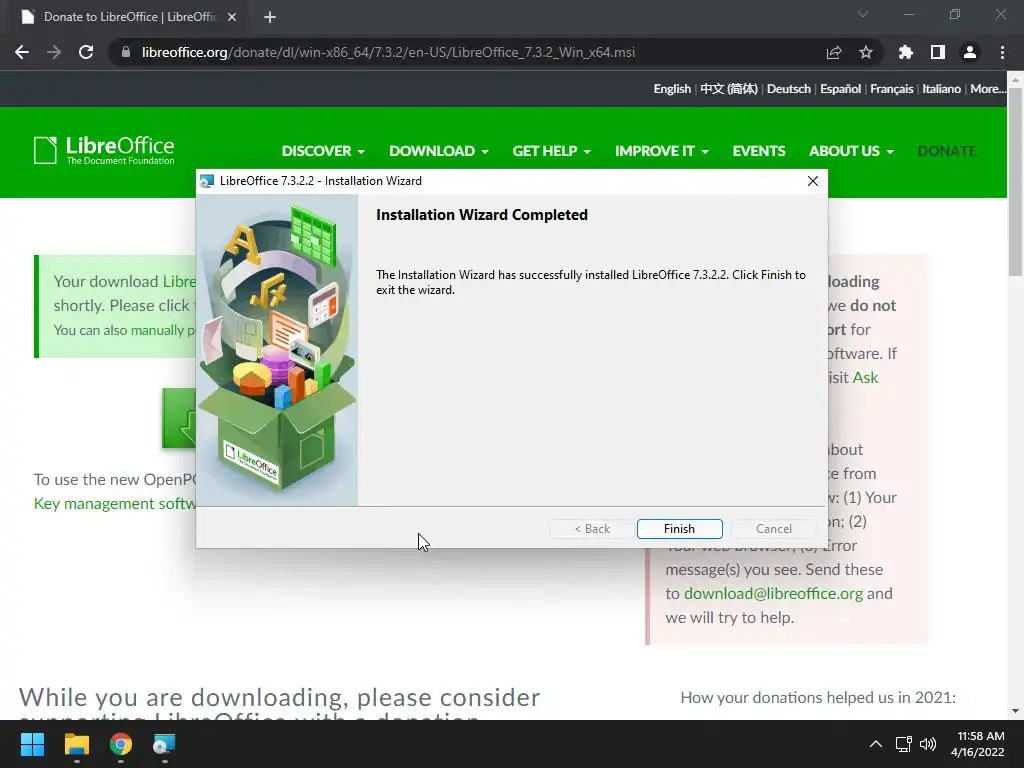Open a new browser tab
This screenshot has height=768, width=1024.
coord(270,17)
